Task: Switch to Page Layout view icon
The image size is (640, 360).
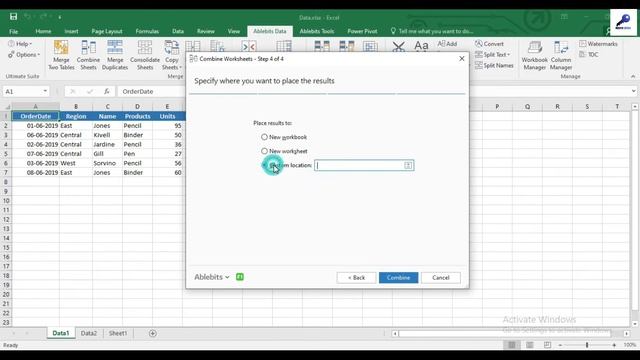Action: (x=529, y=345)
